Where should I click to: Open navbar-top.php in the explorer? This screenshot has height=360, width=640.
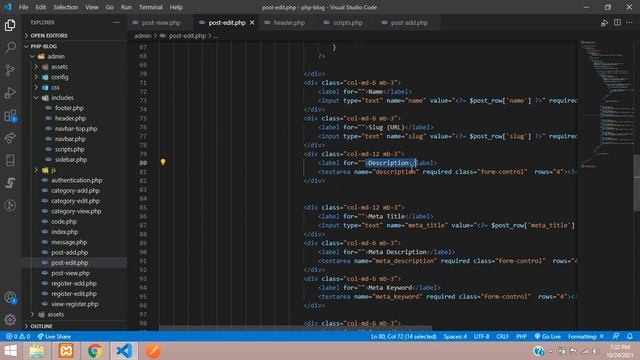pyautogui.click(x=76, y=129)
